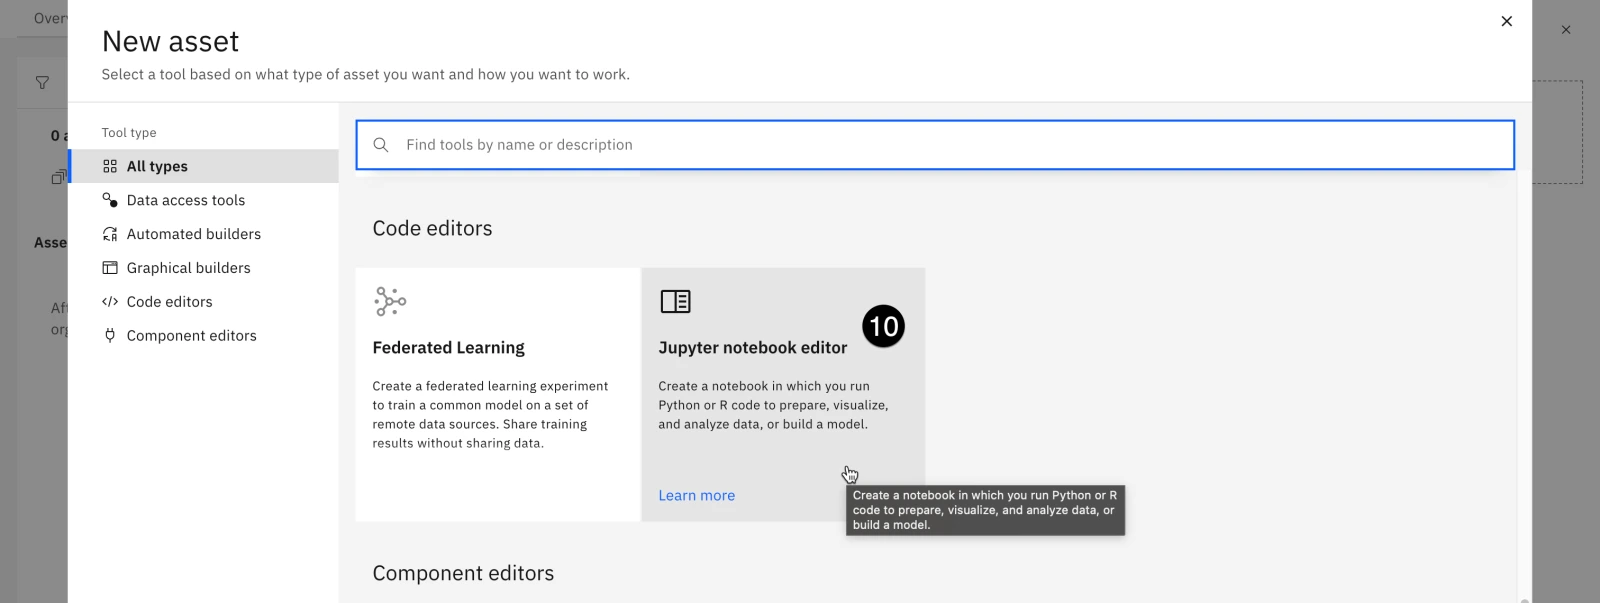Click the Jupyter notebook description text
1600x603 pixels.
click(x=773, y=405)
